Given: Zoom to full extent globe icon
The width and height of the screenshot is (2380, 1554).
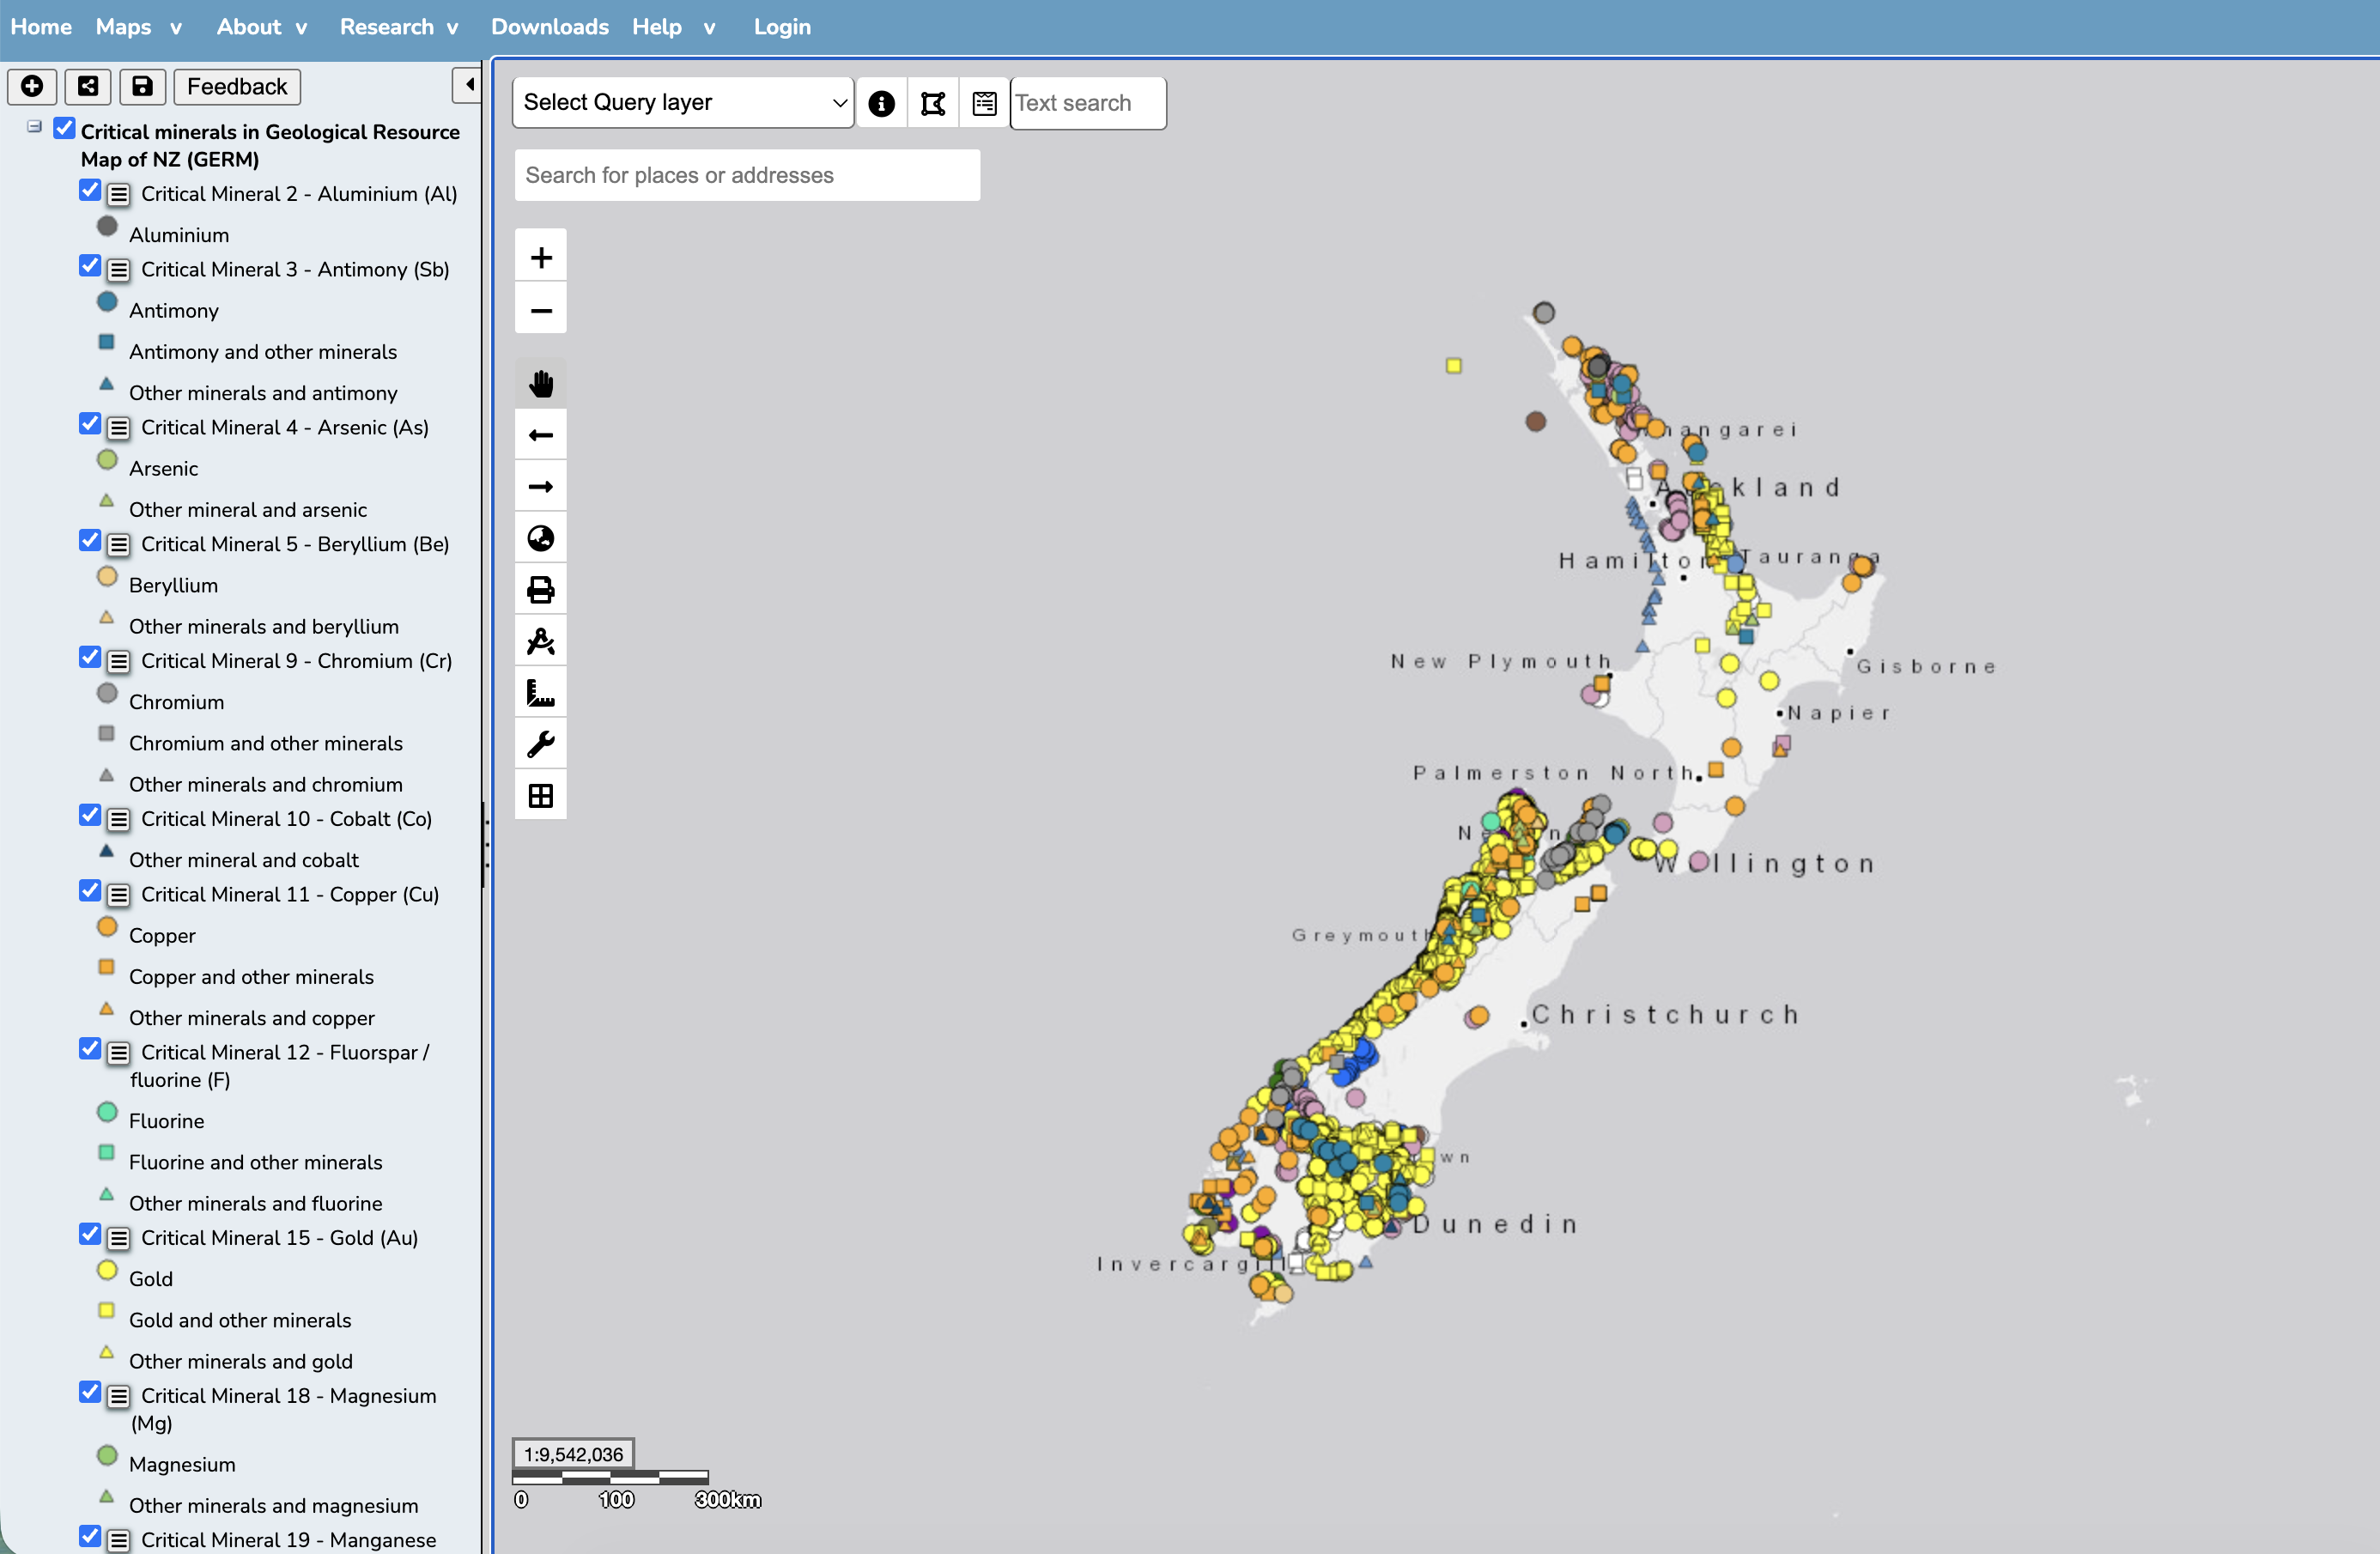Looking at the screenshot, I should click(541, 538).
